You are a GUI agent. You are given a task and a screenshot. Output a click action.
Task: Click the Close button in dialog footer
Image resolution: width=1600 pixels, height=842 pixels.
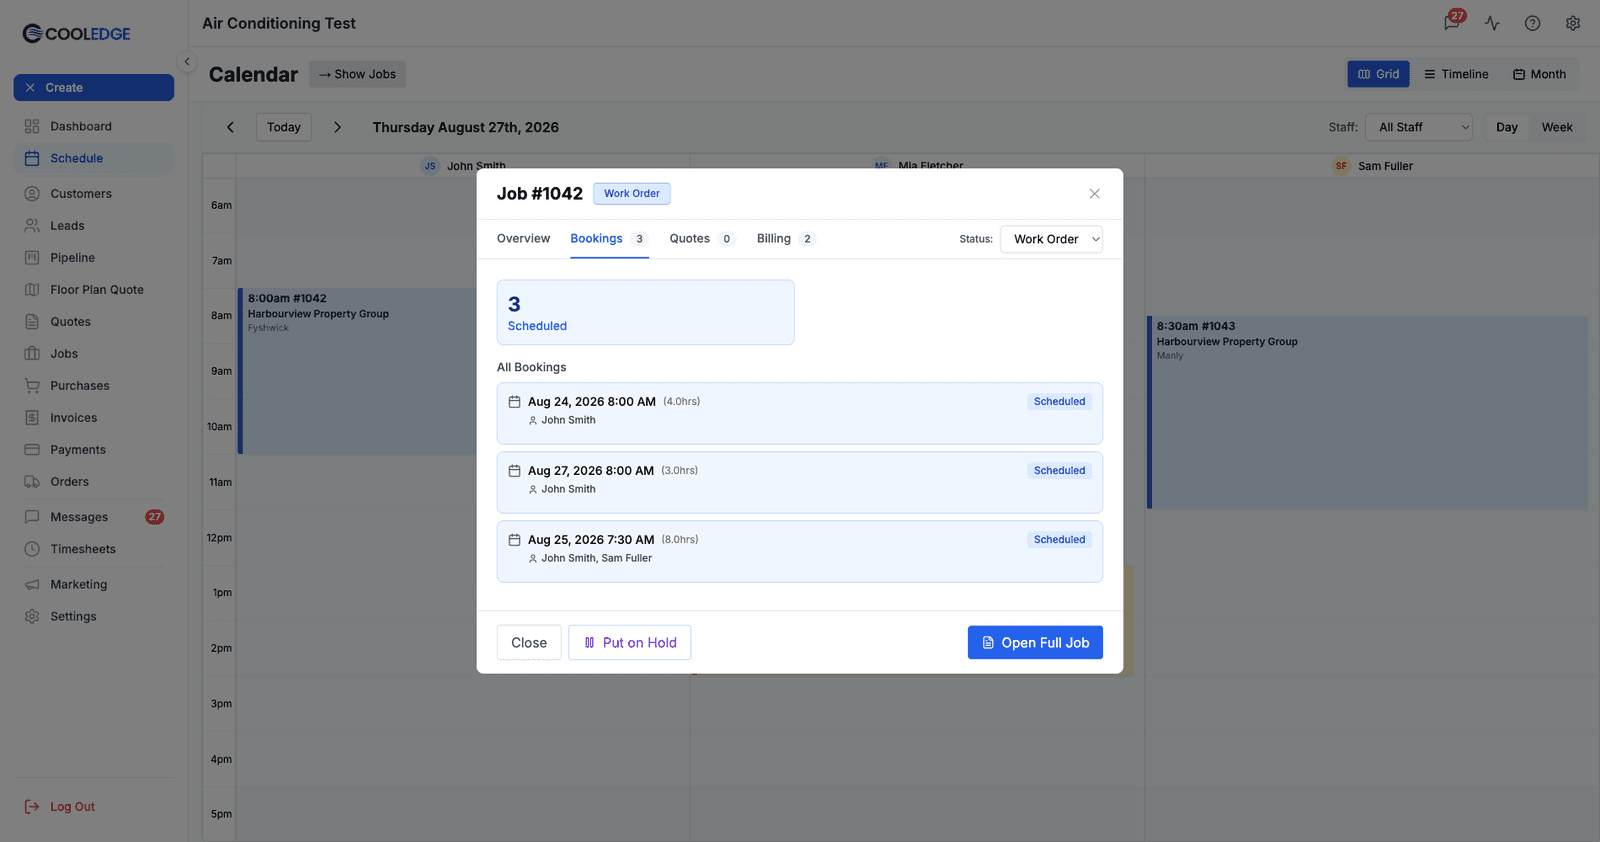coord(529,643)
